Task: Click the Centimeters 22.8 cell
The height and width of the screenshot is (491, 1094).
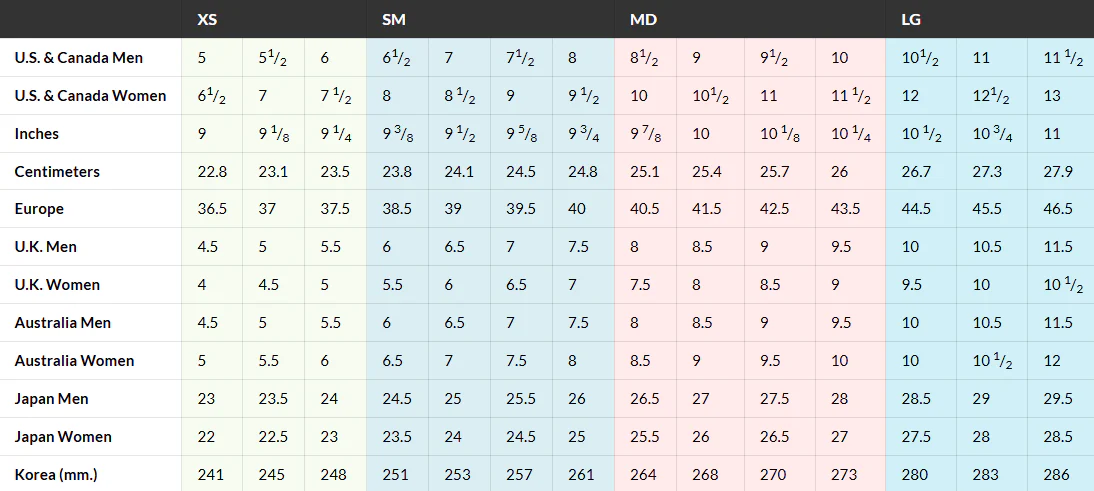Action: 211,172
